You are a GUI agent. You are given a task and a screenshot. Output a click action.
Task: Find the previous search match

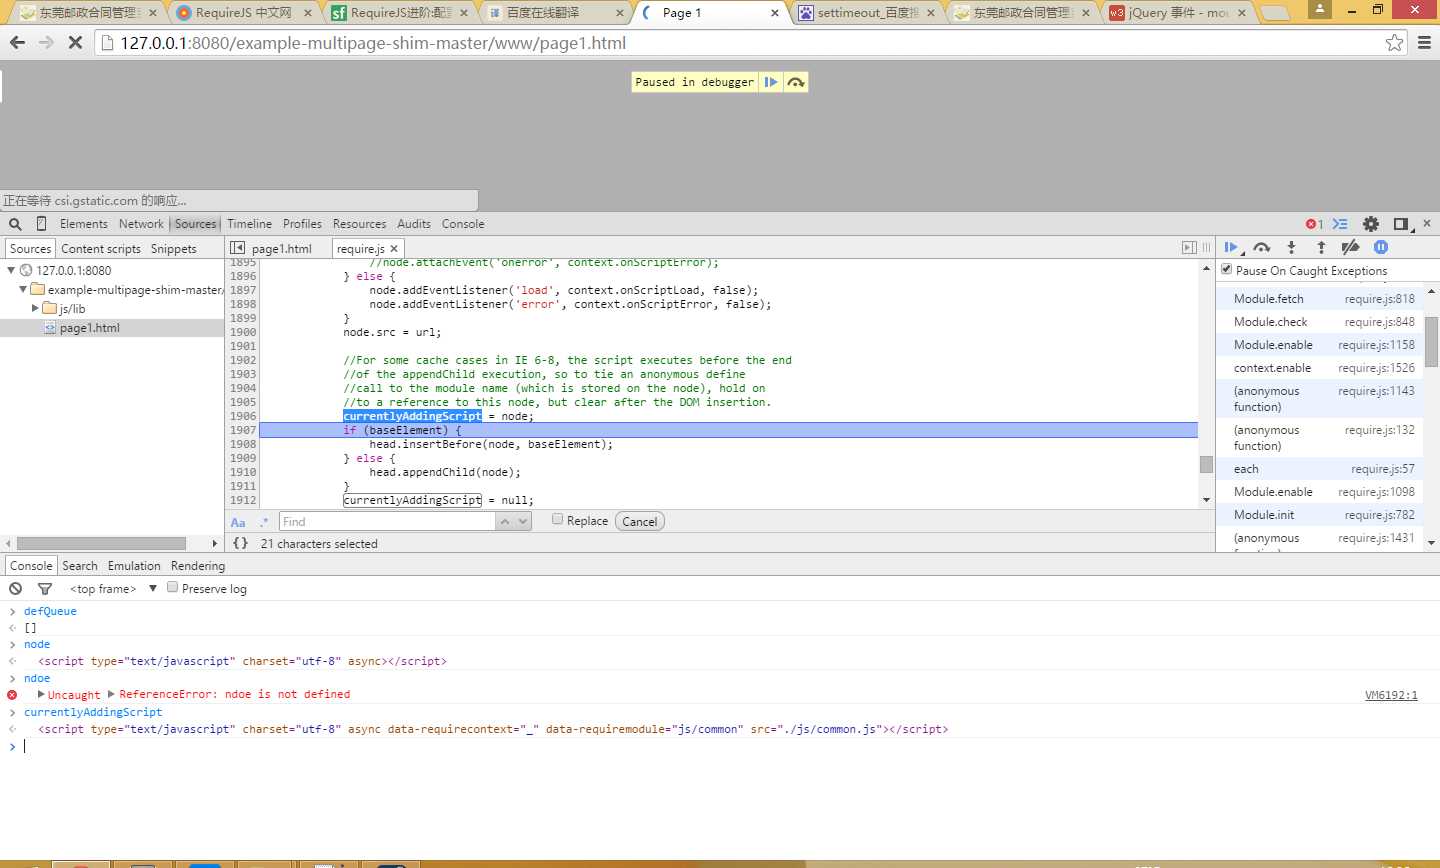(x=505, y=521)
